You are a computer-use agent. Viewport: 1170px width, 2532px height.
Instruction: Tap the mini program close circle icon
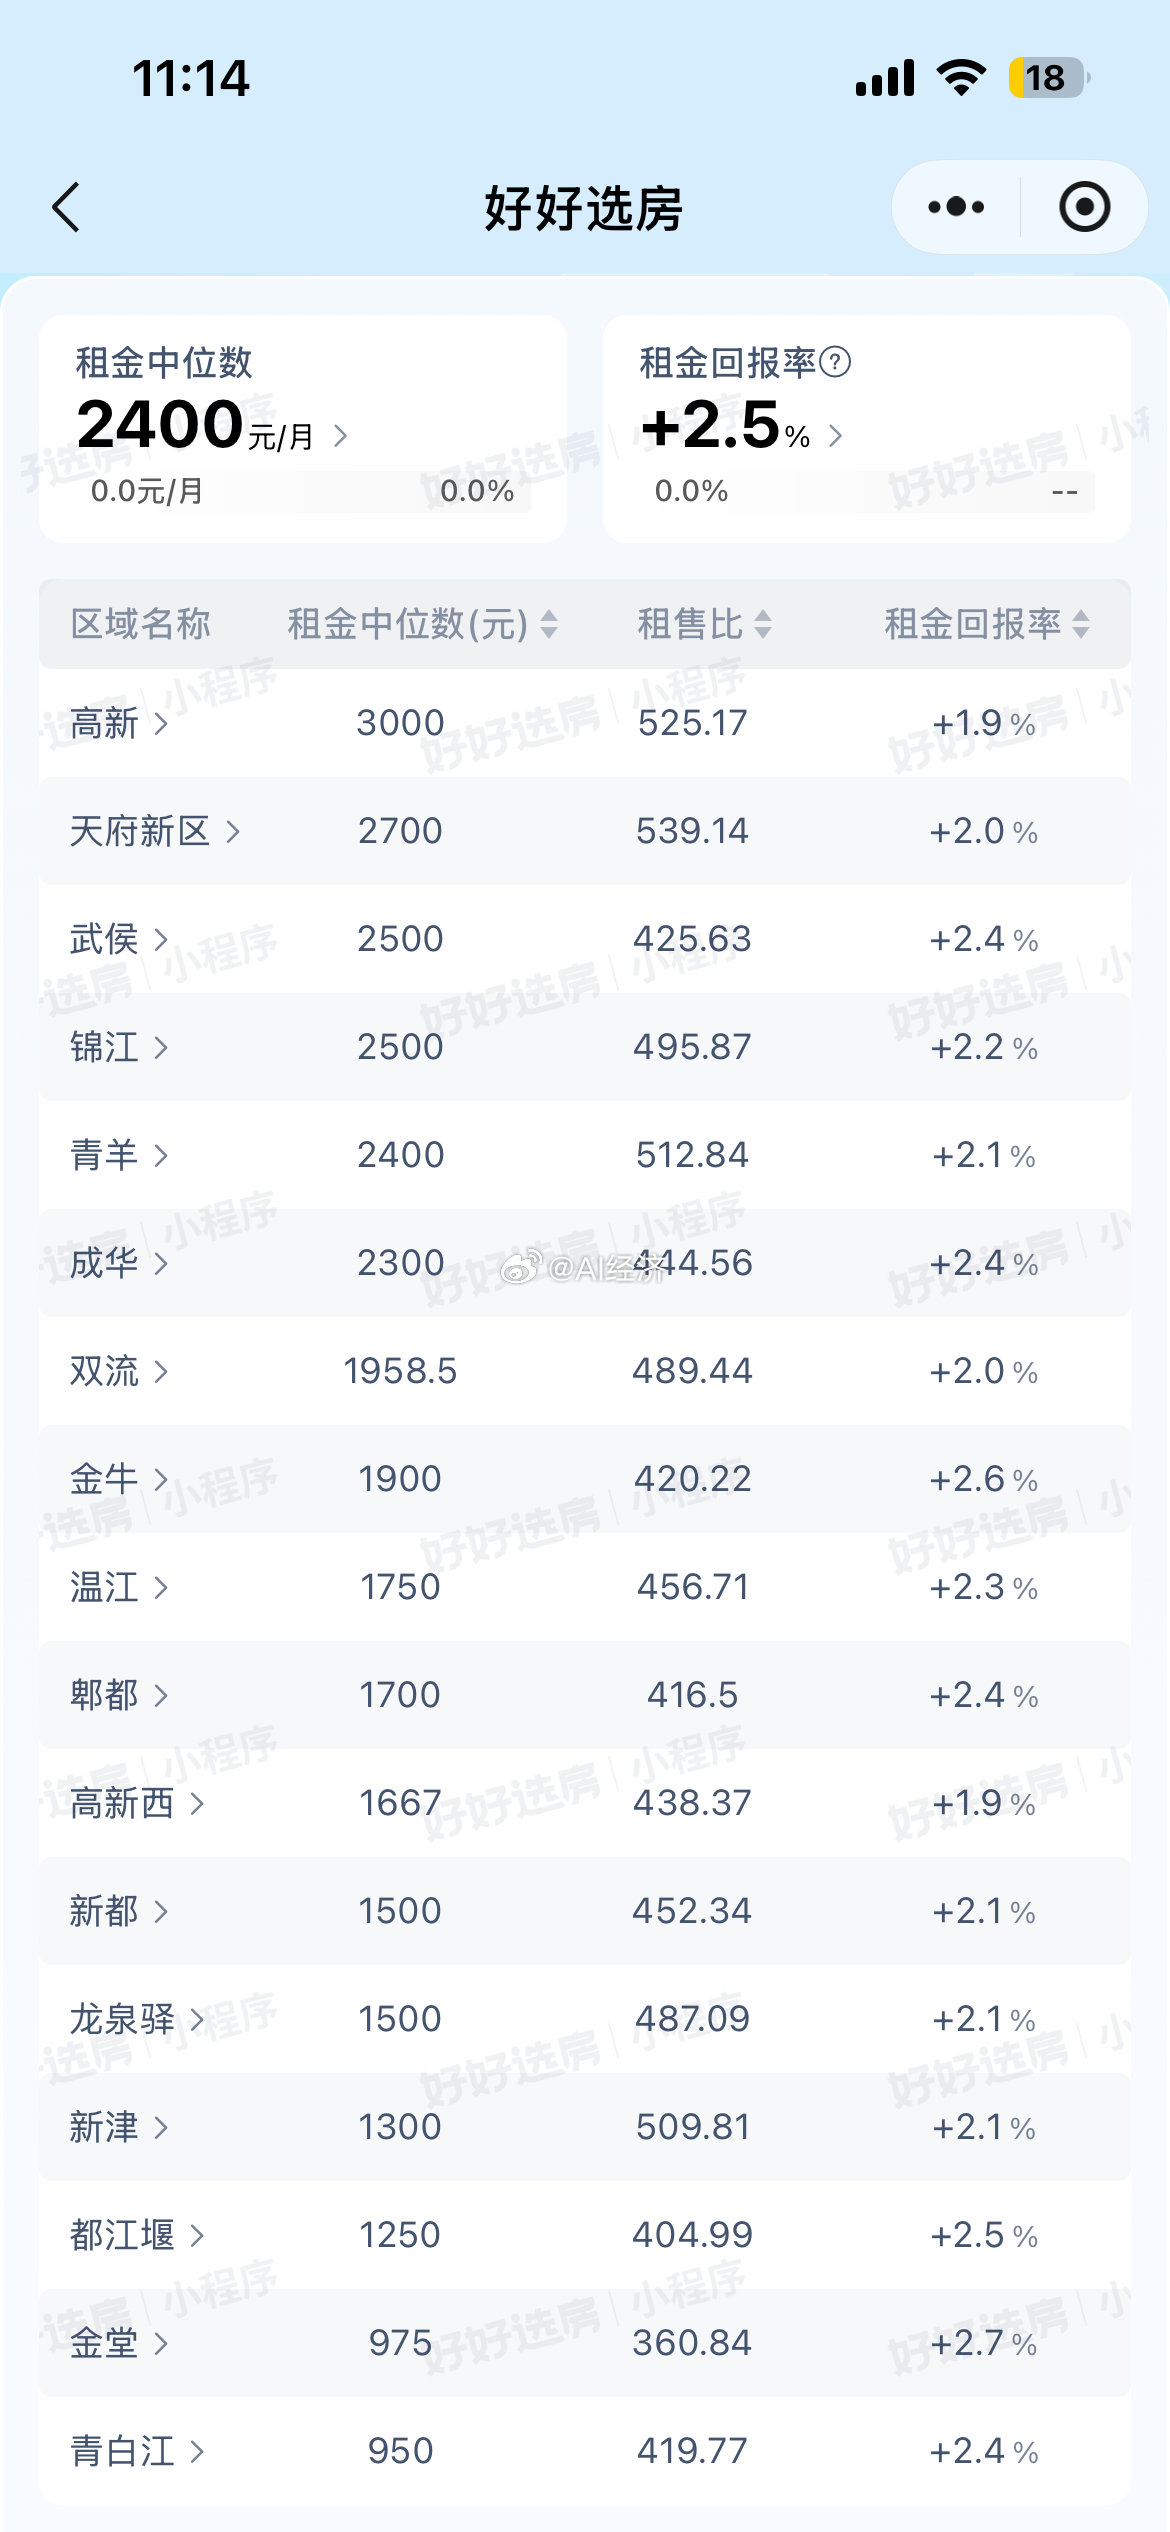(x=1084, y=207)
